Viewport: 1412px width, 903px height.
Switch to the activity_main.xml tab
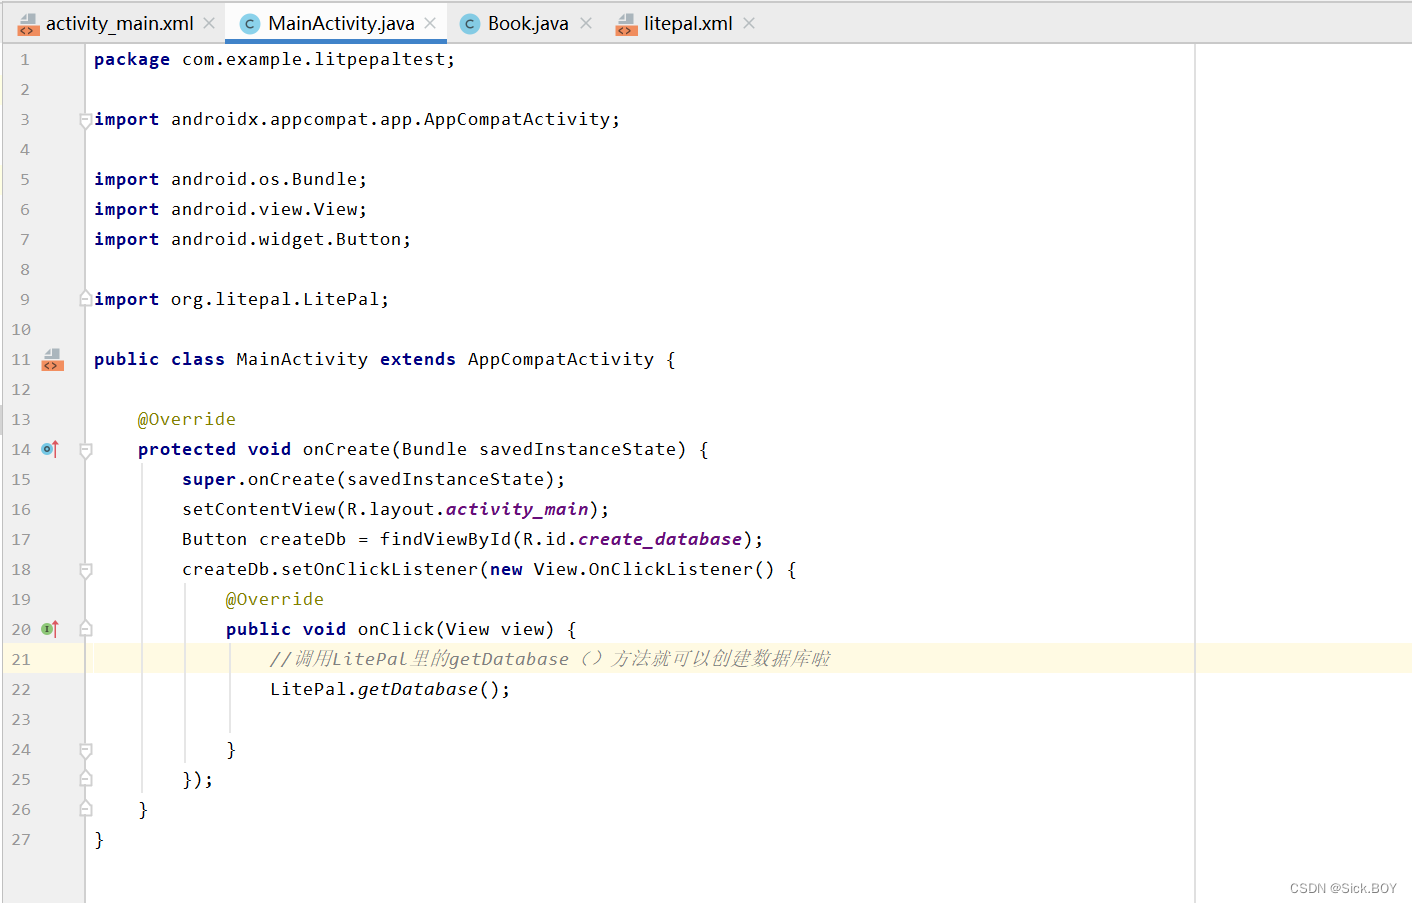tap(119, 23)
